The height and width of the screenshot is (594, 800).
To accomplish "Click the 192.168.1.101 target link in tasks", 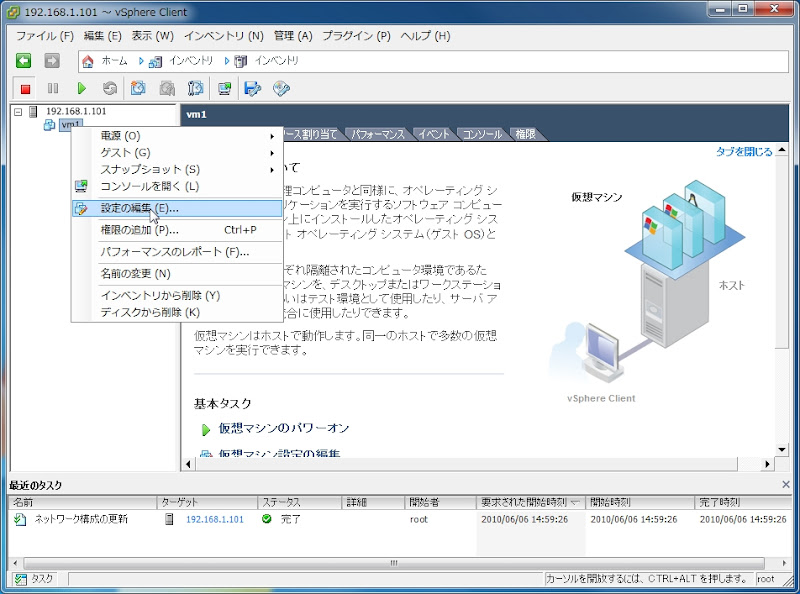I will tap(214, 519).
